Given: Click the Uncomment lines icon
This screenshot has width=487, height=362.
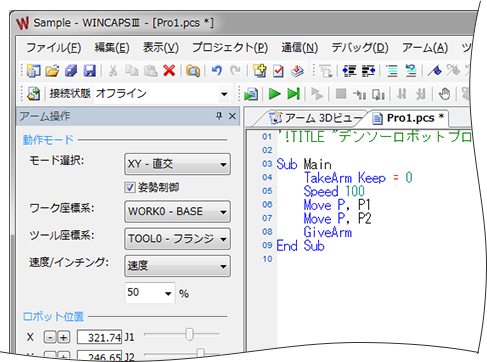Looking at the screenshot, I should (411, 71).
